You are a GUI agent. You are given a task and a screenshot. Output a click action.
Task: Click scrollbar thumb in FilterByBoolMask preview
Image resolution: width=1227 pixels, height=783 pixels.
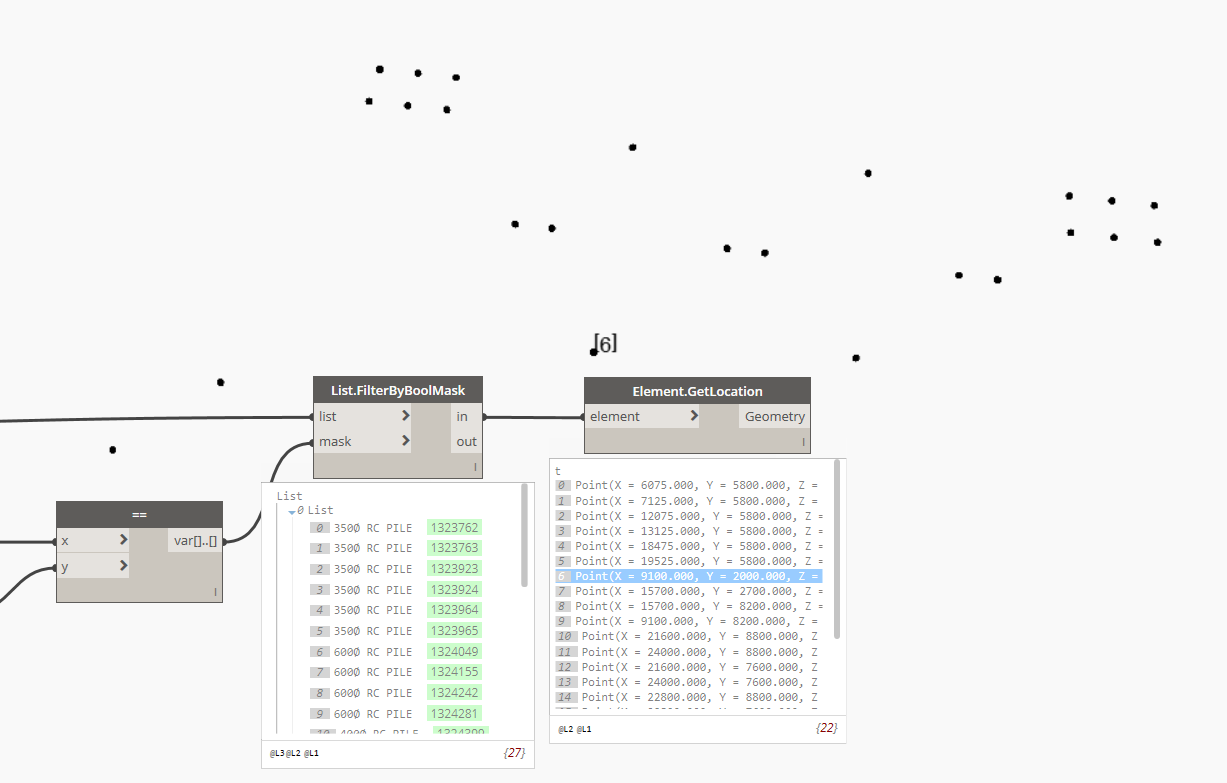coord(524,535)
